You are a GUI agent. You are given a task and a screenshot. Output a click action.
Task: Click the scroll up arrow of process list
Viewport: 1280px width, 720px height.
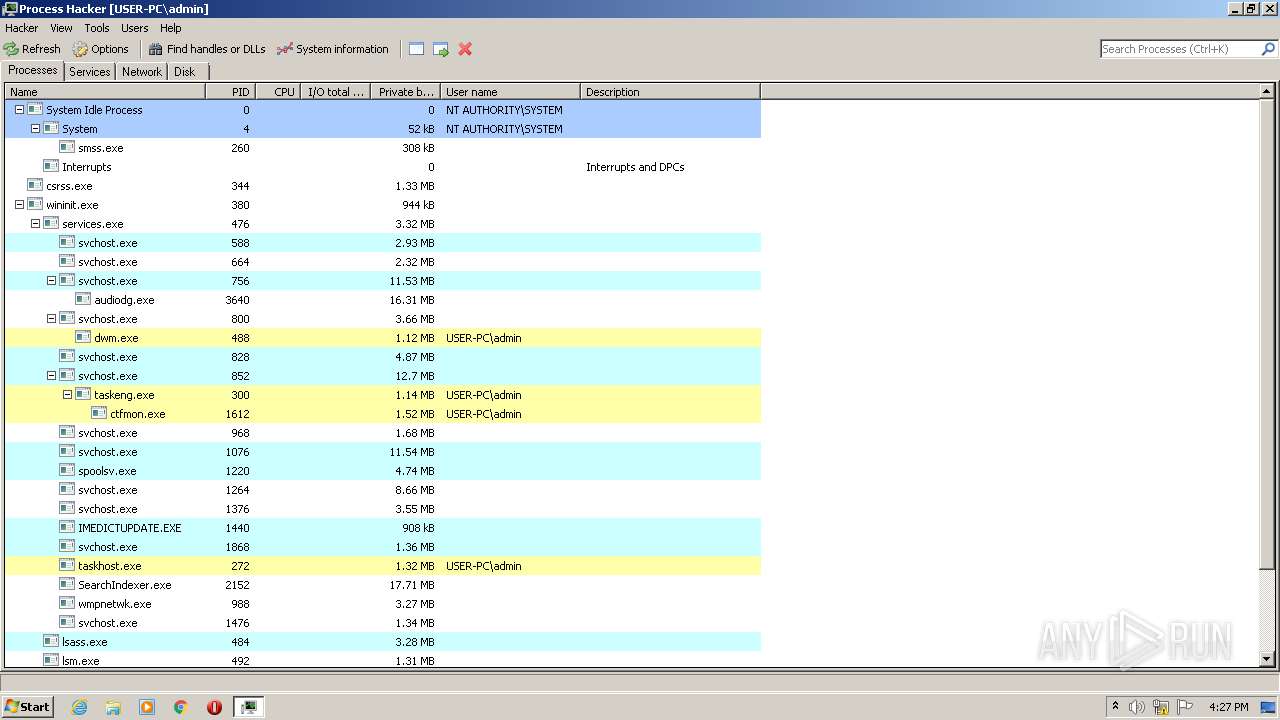click(x=1268, y=92)
